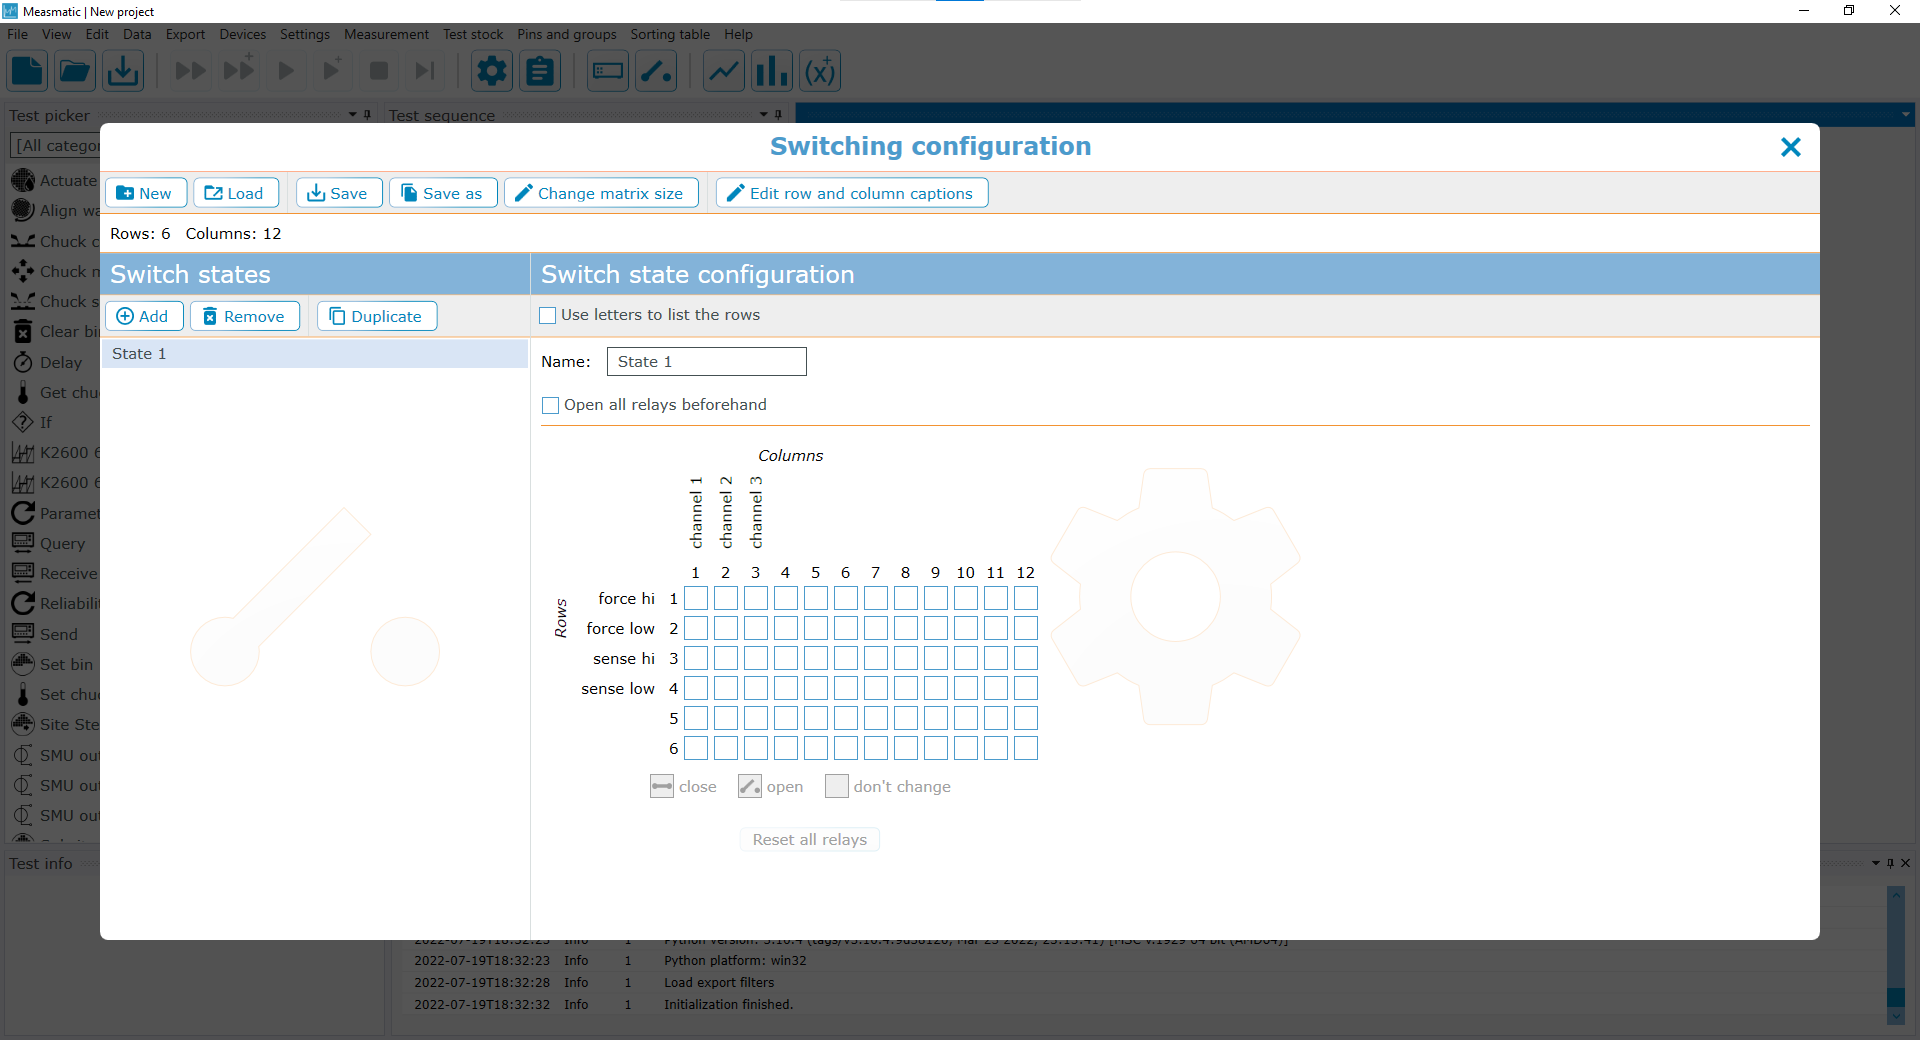Toggle relay sense low row, column 4
The image size is (1920, 1040).
tap(786, 689)
